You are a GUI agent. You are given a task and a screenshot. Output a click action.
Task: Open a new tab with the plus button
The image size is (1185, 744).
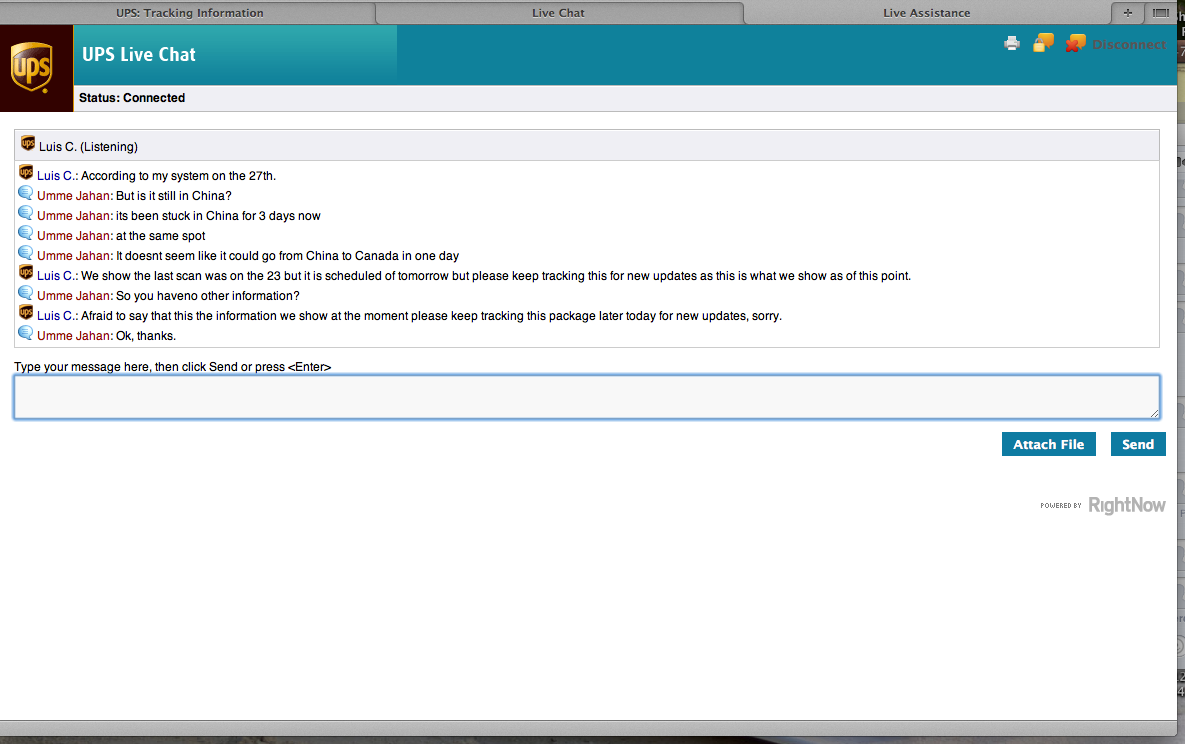click(x=1128, y=13)
